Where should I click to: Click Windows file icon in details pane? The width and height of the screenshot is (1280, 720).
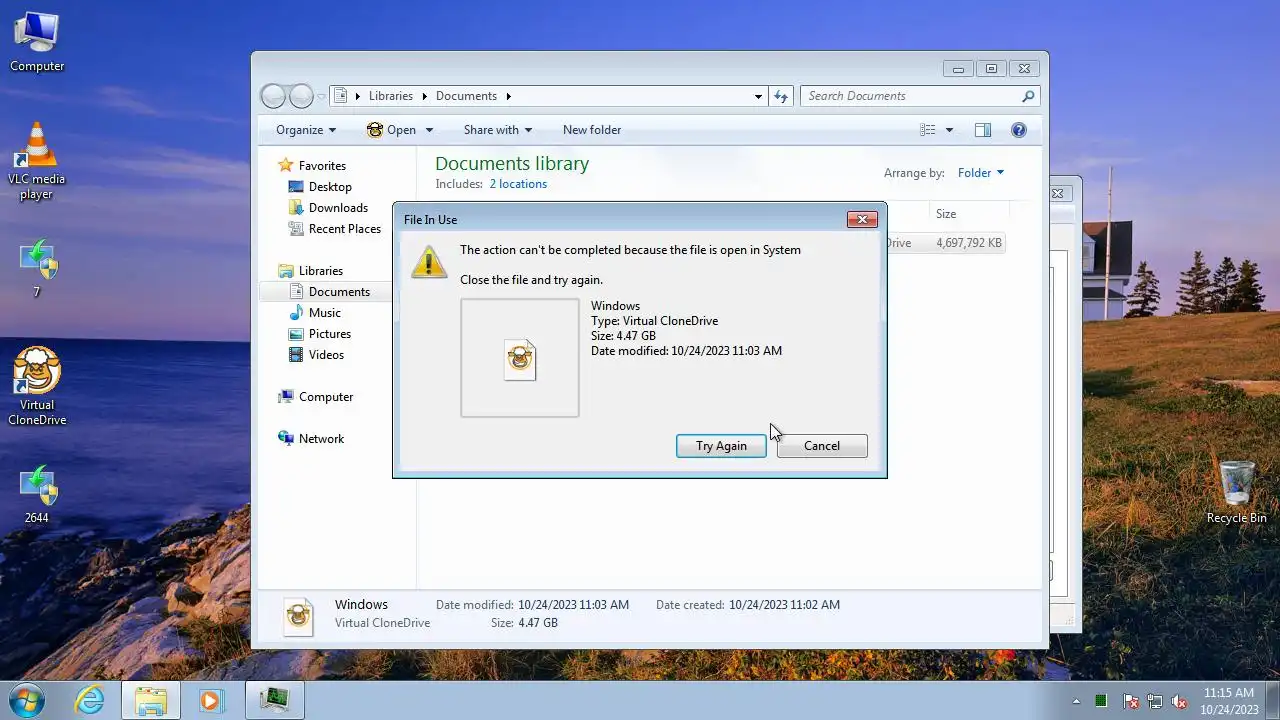(298, 615)
